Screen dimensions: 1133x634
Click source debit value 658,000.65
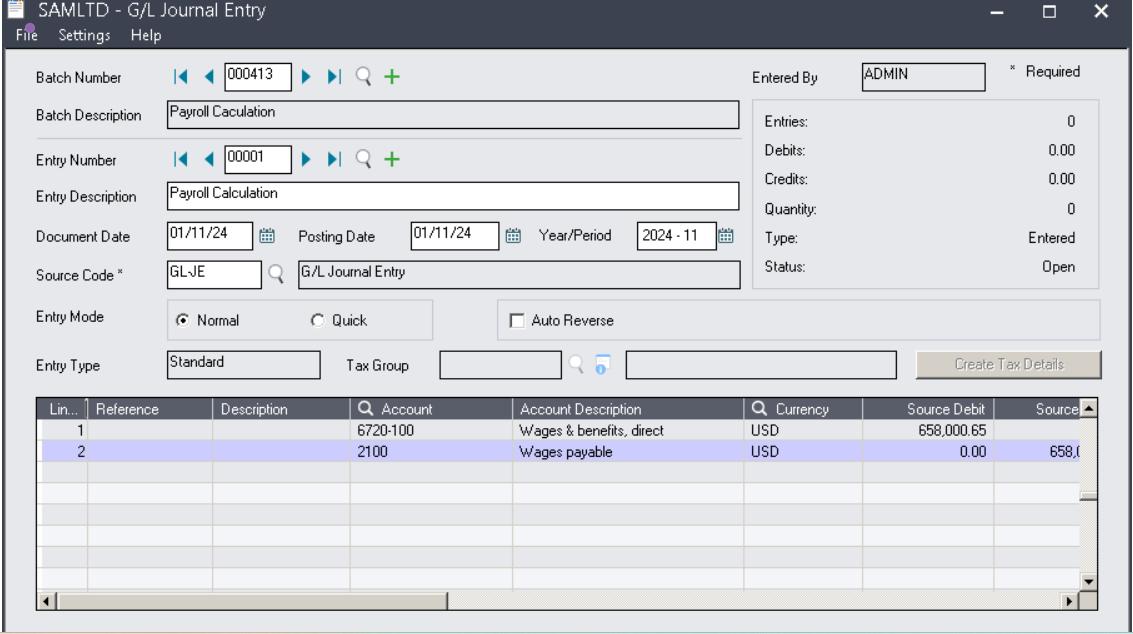tap(928, 430)
